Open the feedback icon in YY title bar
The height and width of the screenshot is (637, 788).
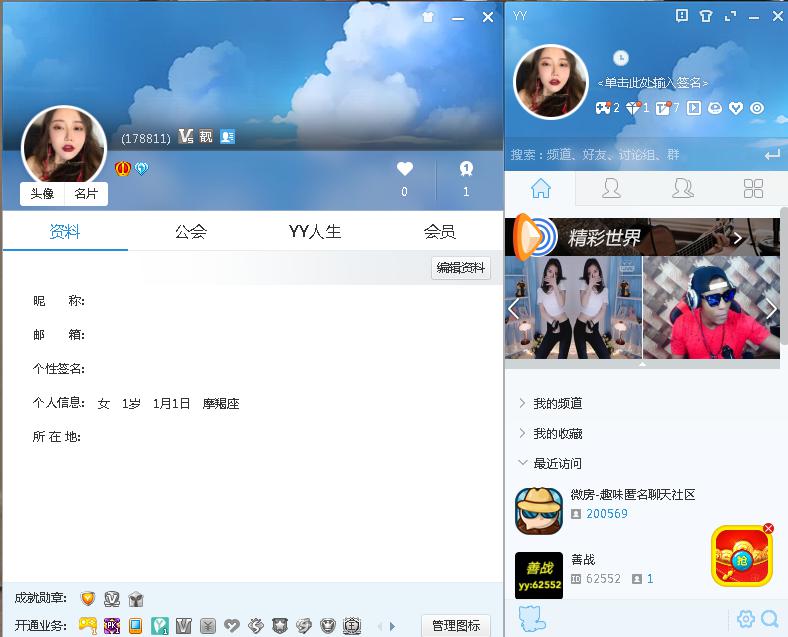coord(681,16)
